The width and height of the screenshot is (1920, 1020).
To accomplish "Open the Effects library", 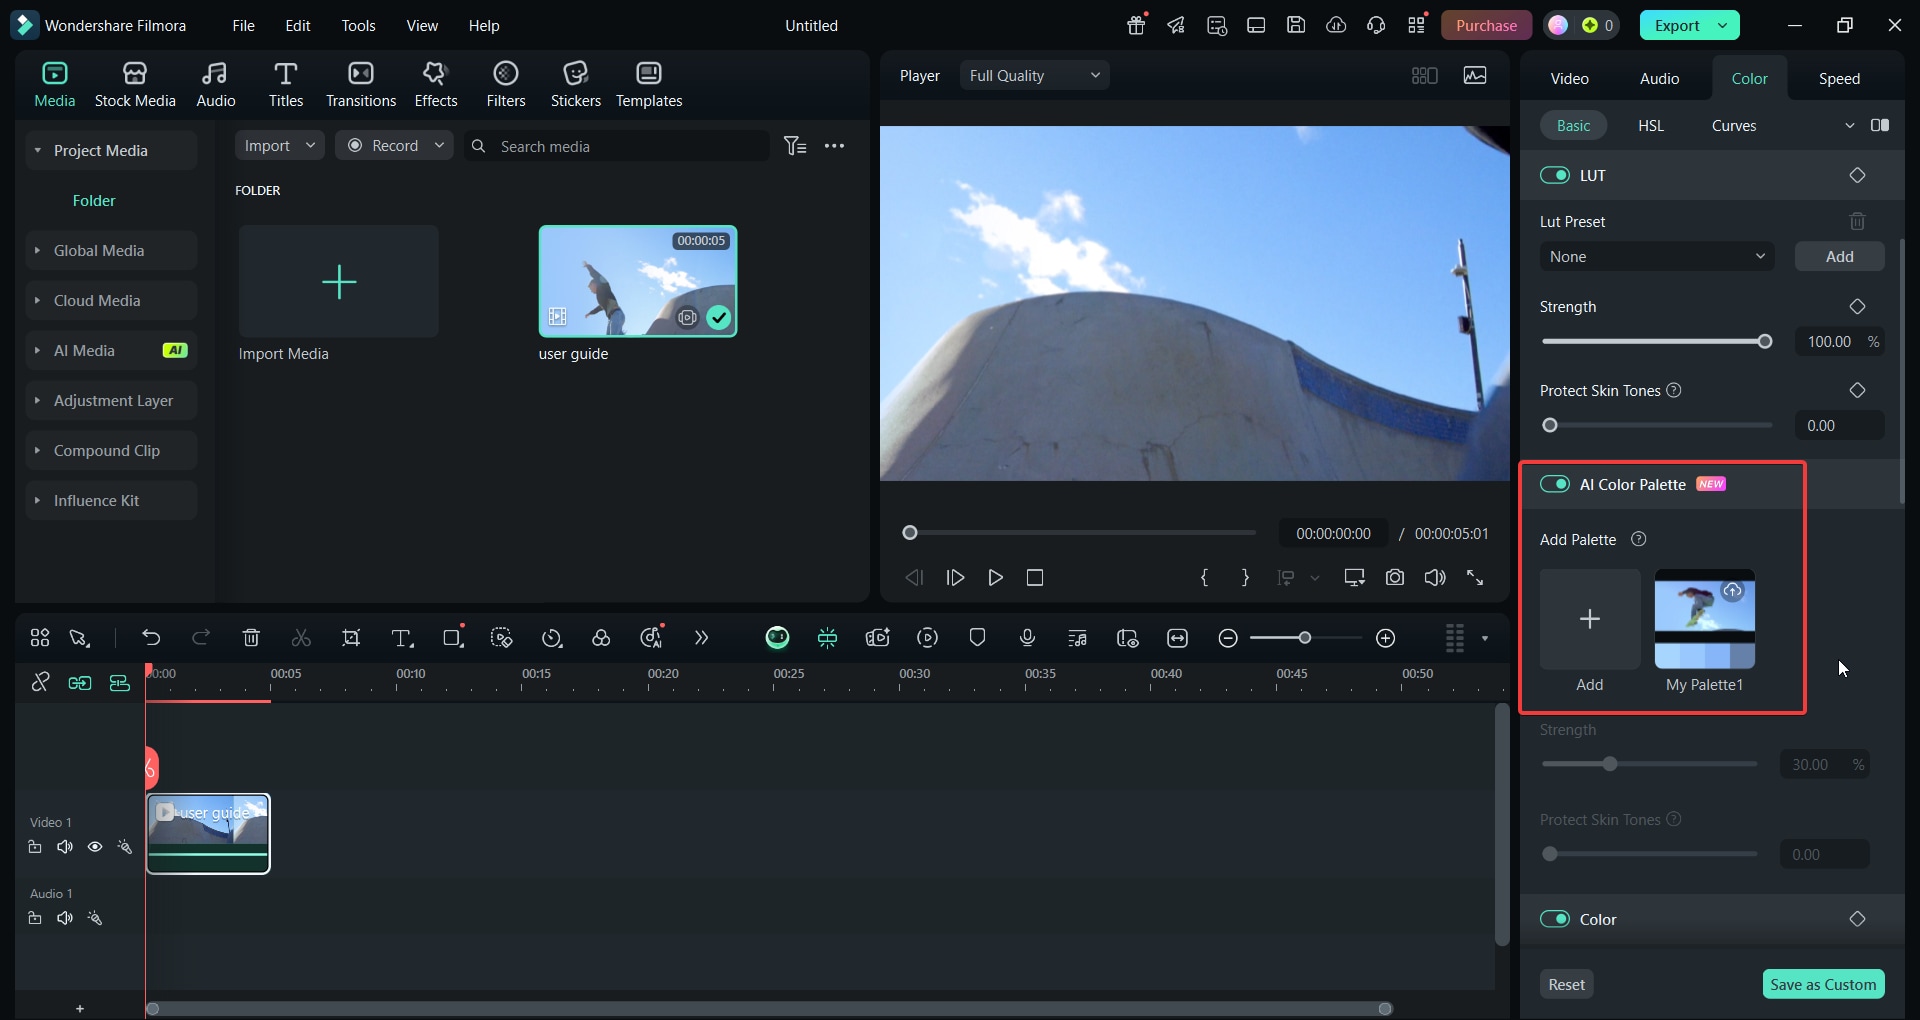I will [x=436, y=84].
